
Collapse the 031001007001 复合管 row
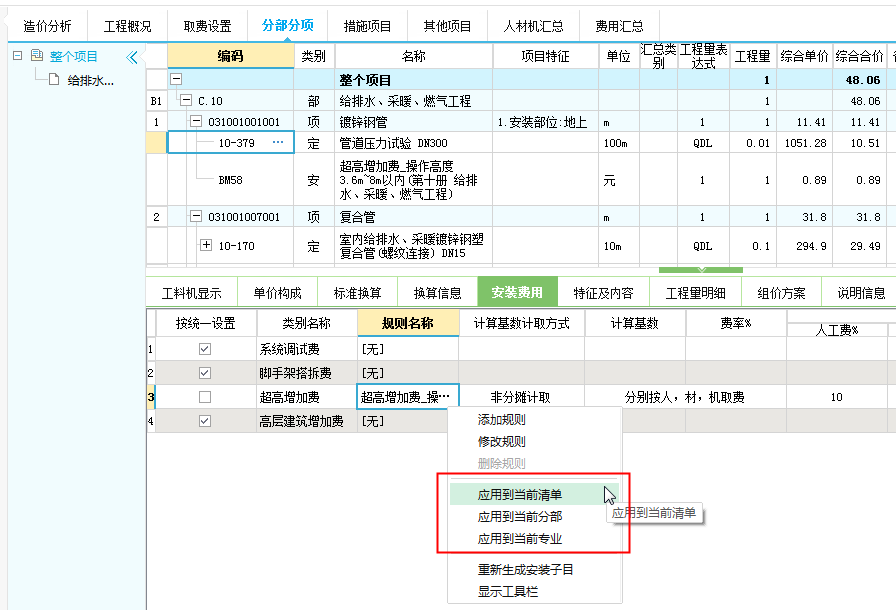pyautogui.click(x=196, y=217)
